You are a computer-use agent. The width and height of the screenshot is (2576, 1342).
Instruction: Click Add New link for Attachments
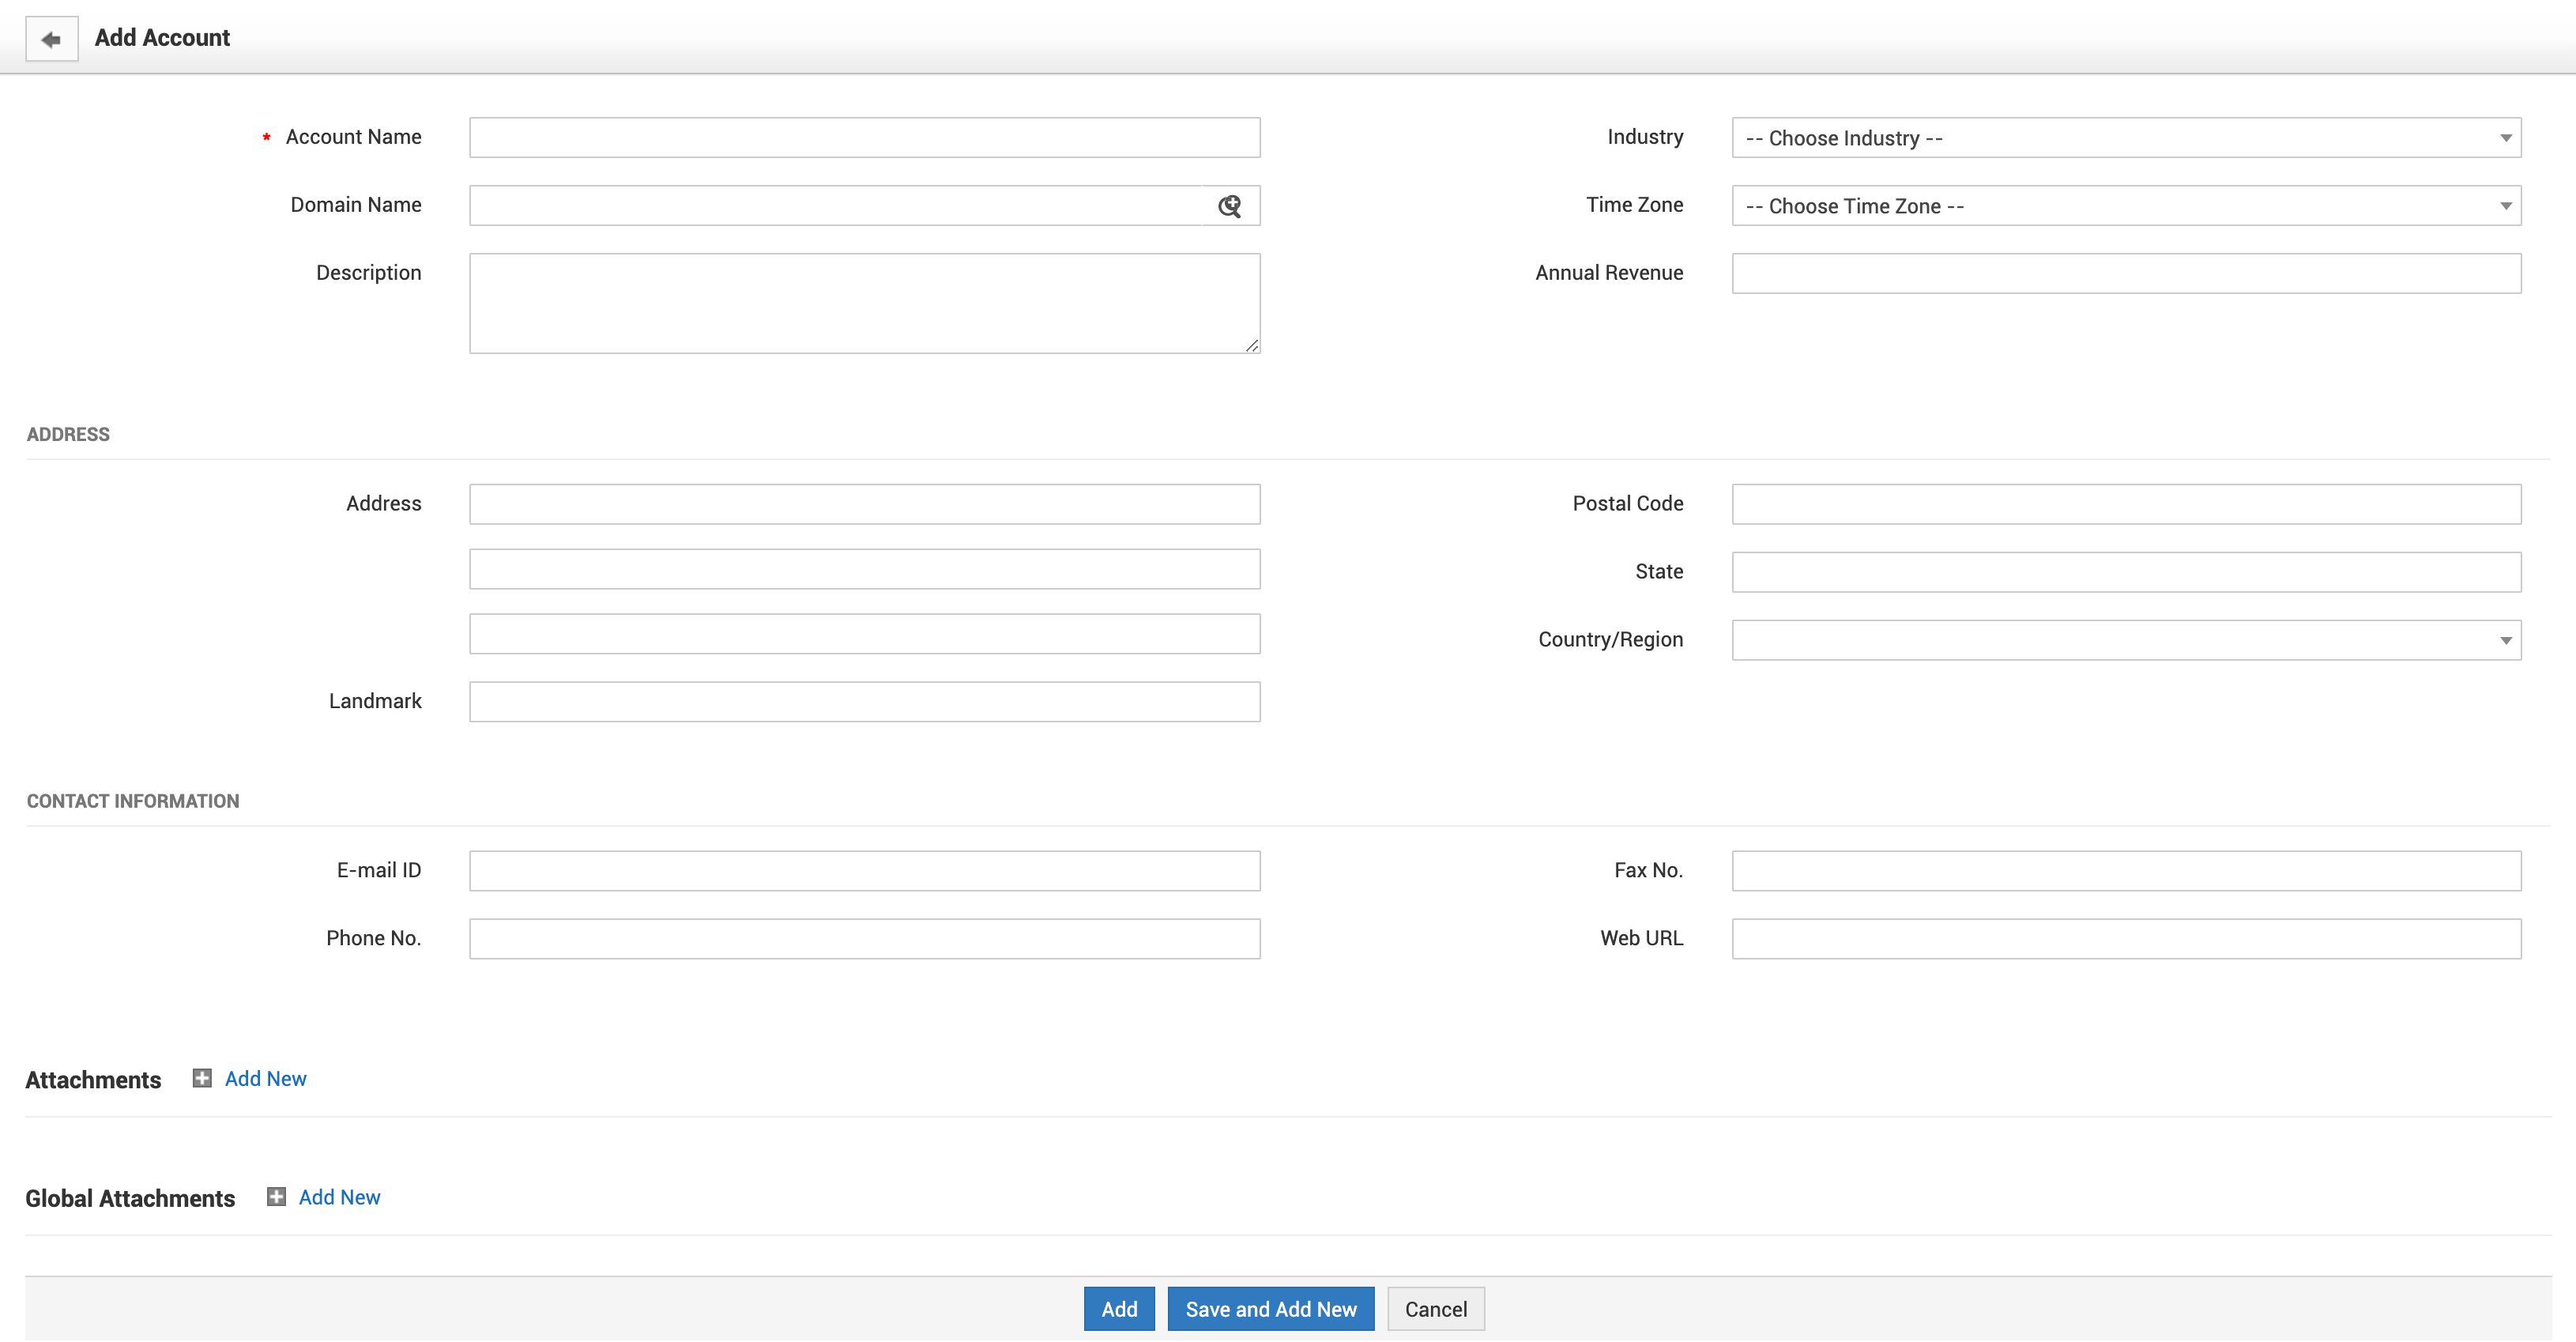pyautogui.click(x=265, y=1078)
